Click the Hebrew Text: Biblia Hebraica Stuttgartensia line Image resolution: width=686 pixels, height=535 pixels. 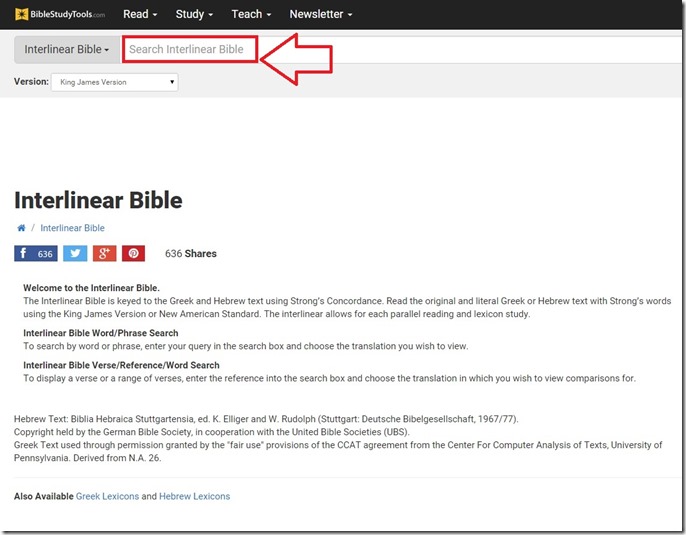266,419
